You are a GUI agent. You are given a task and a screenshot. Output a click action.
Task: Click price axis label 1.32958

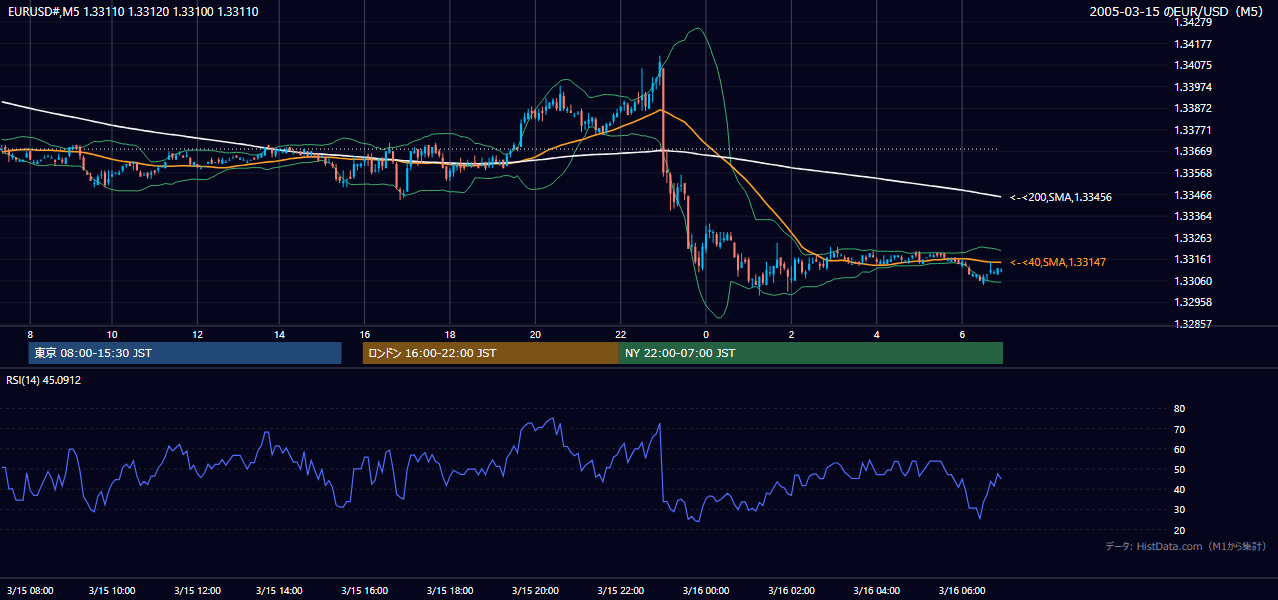click(1194, 302)
